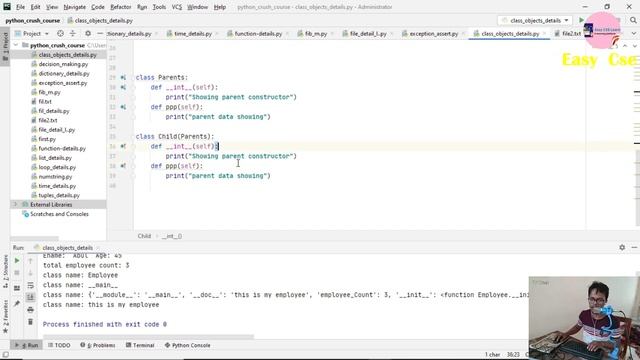This screenshot has height=360, width=640.
Task: Switch to time_details.py editor tab
Action: pos(192,33)
